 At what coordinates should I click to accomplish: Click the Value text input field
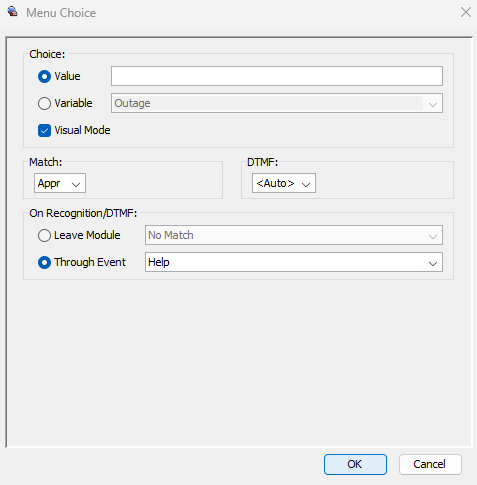click(277, 76)
